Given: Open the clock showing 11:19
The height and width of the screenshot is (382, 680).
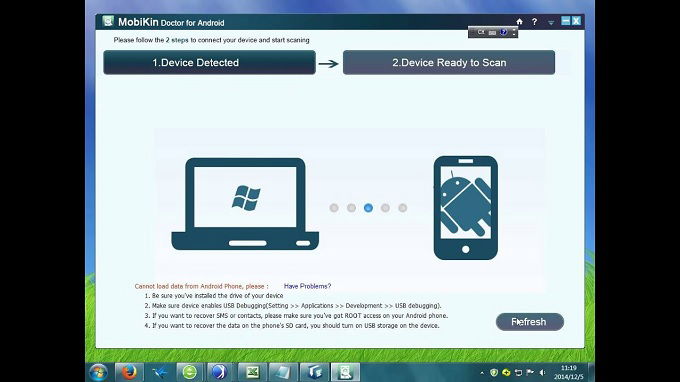Looking at the screenshot, I should click(x=569, y=372).
